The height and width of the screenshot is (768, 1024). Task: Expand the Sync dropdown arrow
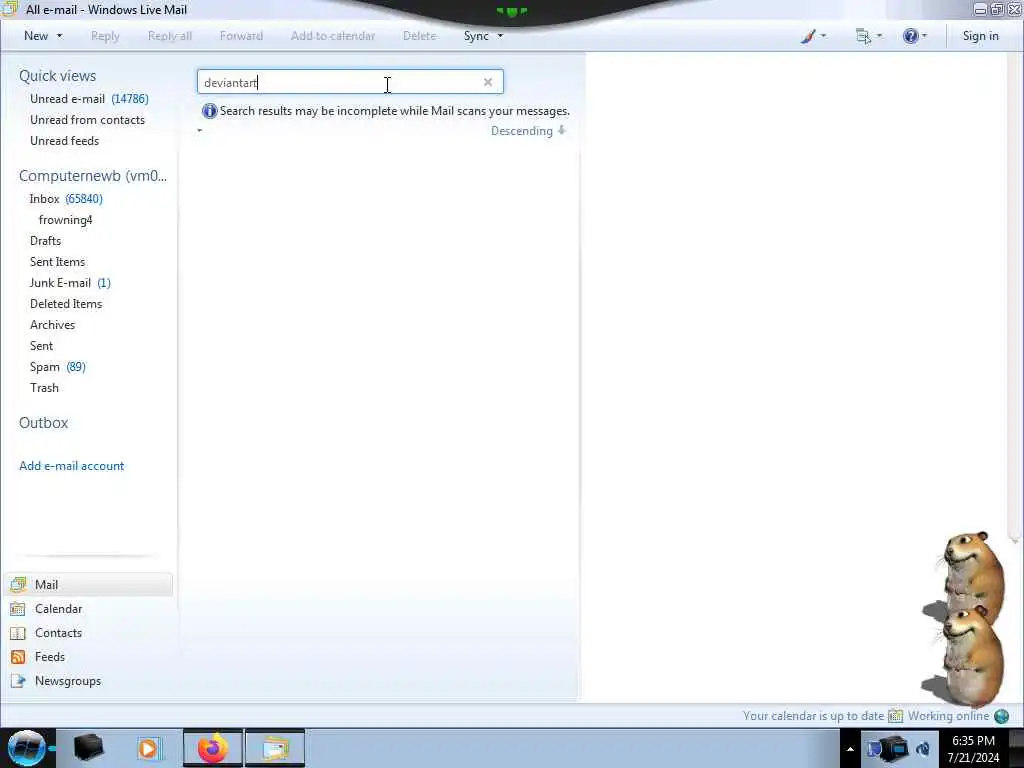pyautogui.click(x=500, y=36)
